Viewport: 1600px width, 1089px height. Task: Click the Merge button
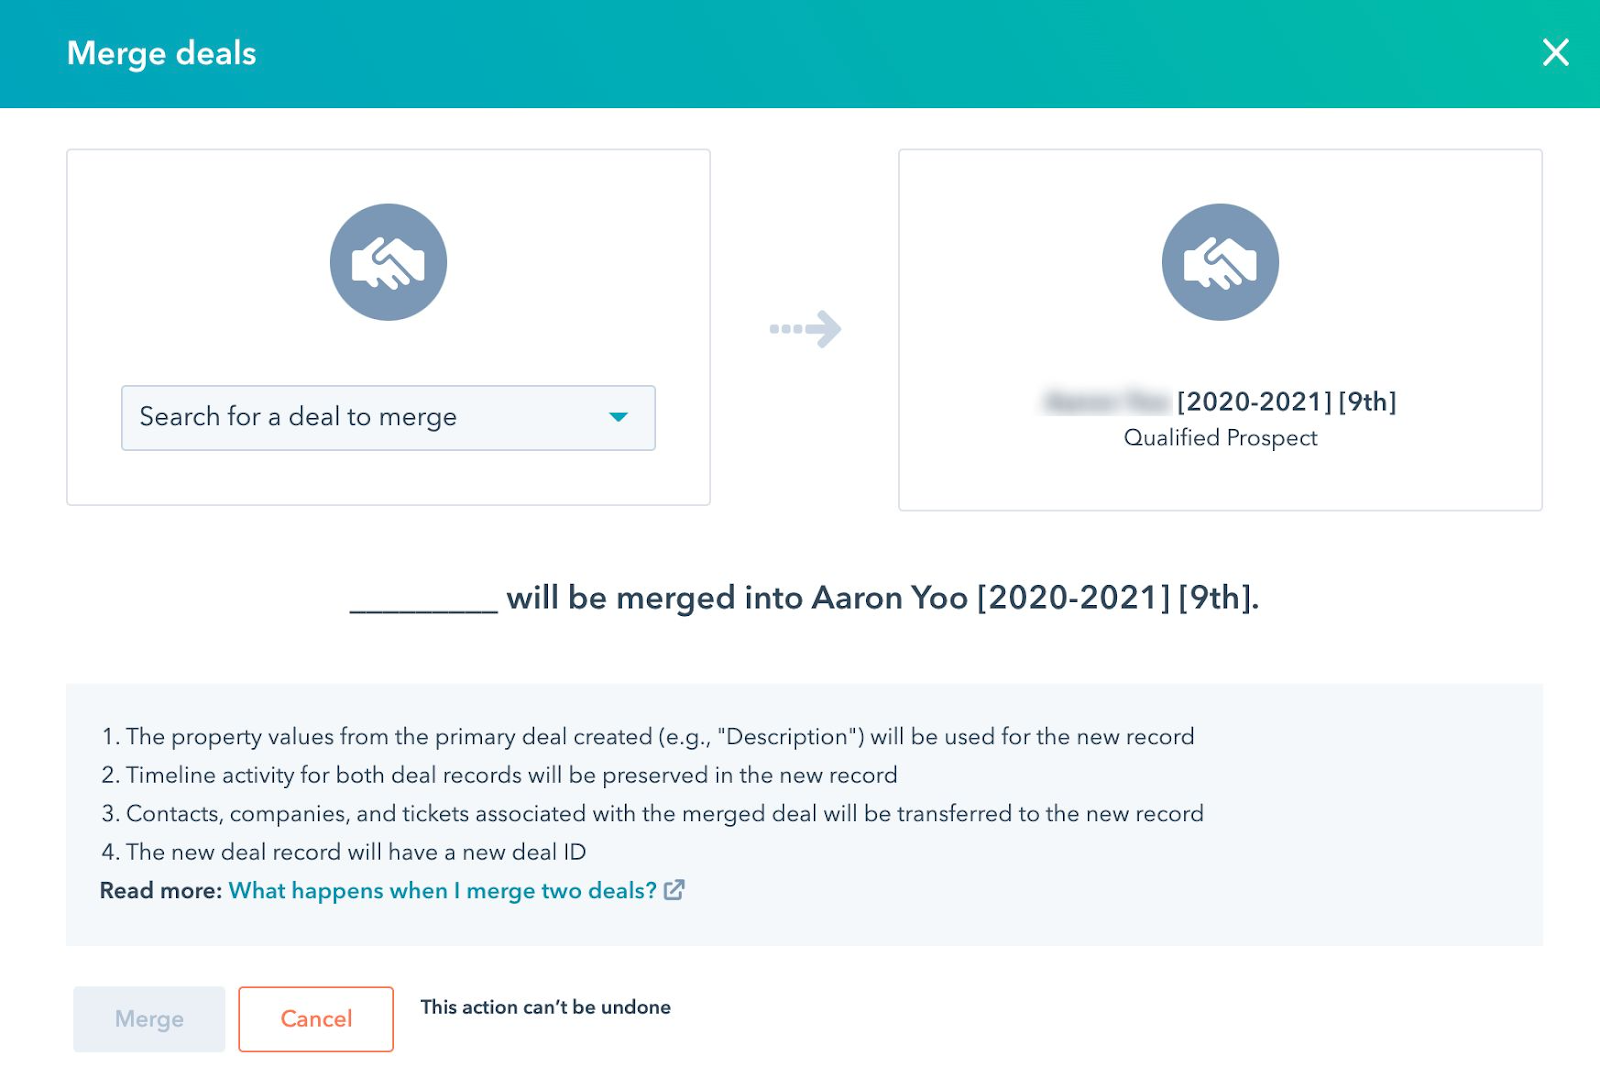pyautogui.click(x=149, y=1019)
